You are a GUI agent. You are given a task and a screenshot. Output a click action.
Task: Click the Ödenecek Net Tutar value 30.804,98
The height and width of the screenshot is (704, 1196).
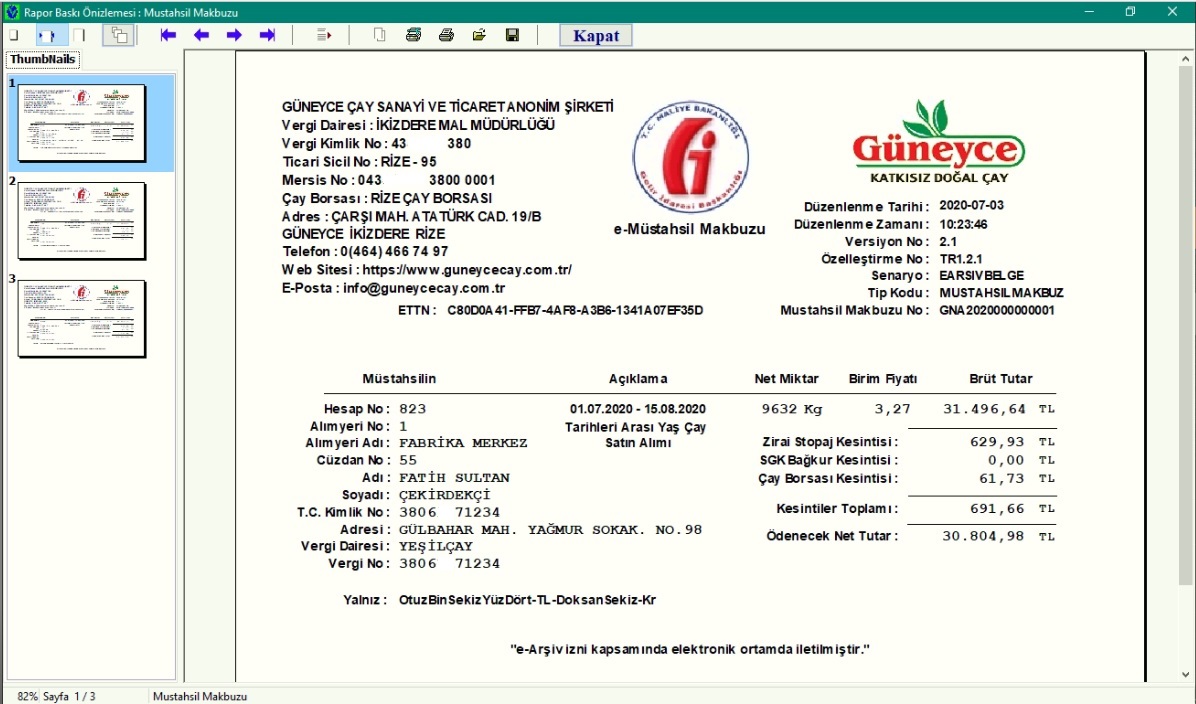(983, 536)
